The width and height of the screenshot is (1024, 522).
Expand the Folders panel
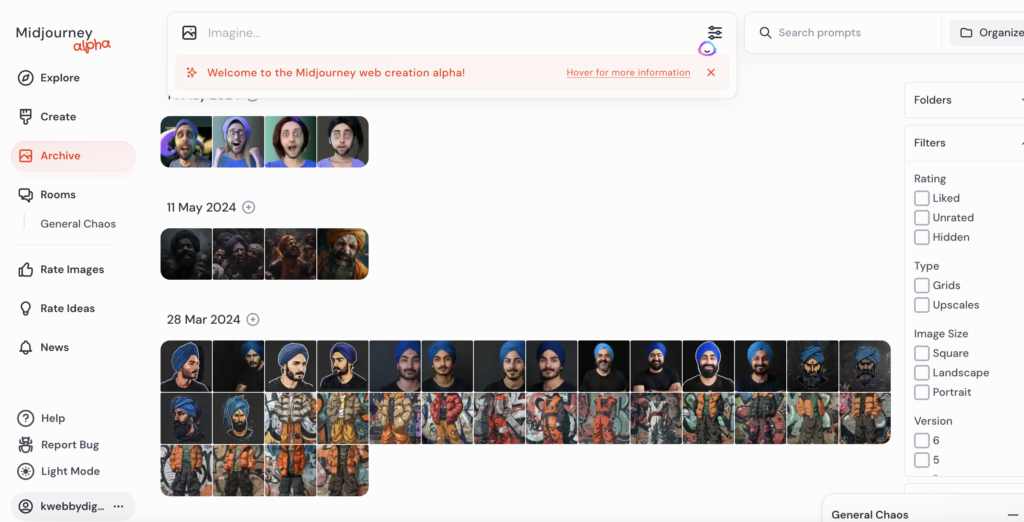tap(964, 100)
